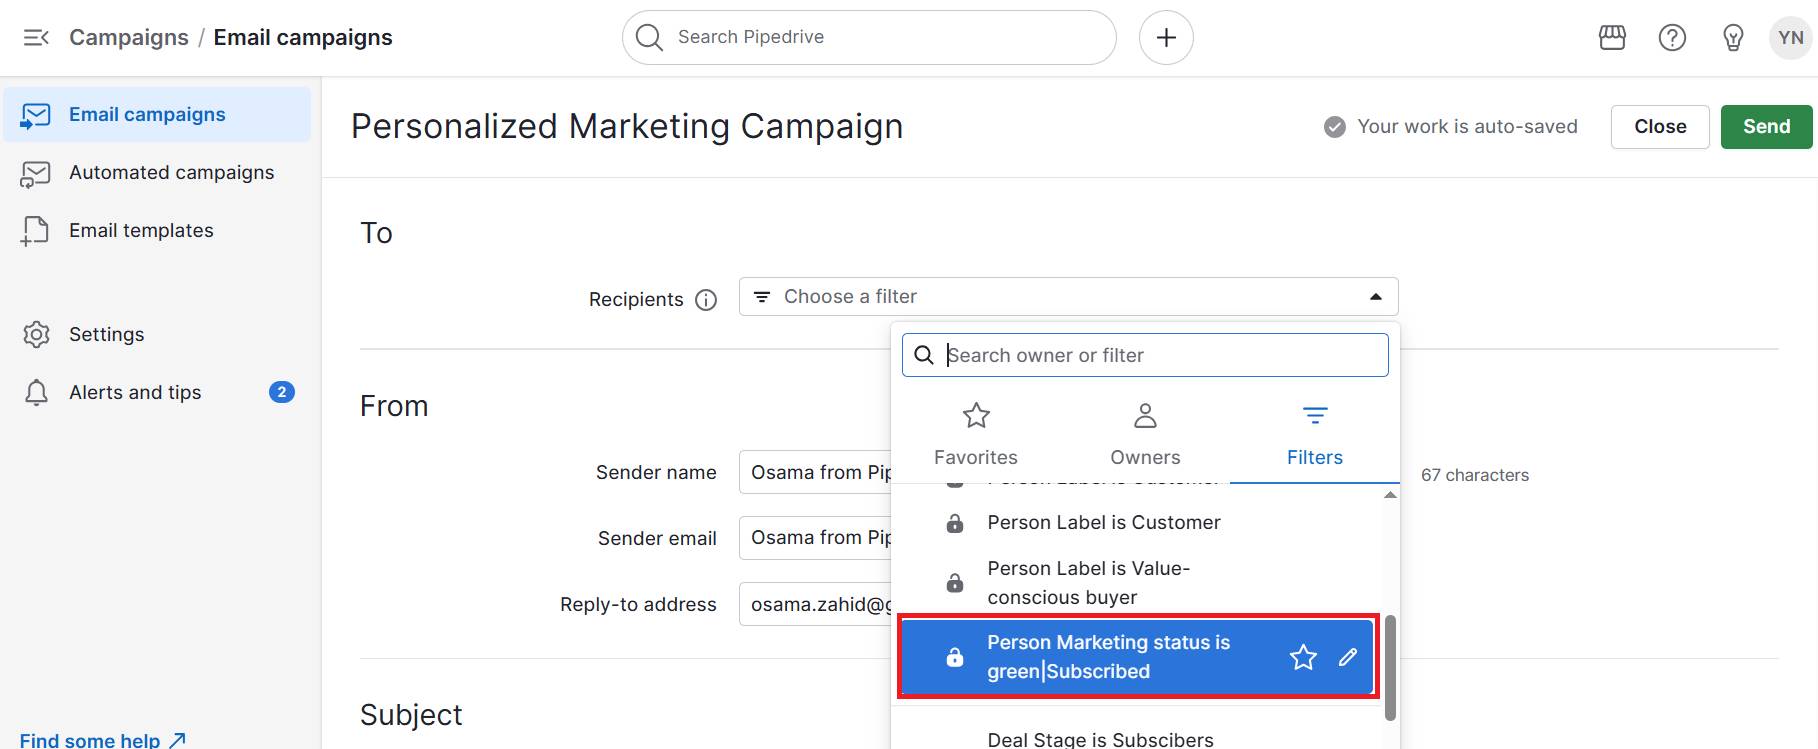Select the Person Label is Customer filter
Screen dimensions: 1818x749
1103,522
